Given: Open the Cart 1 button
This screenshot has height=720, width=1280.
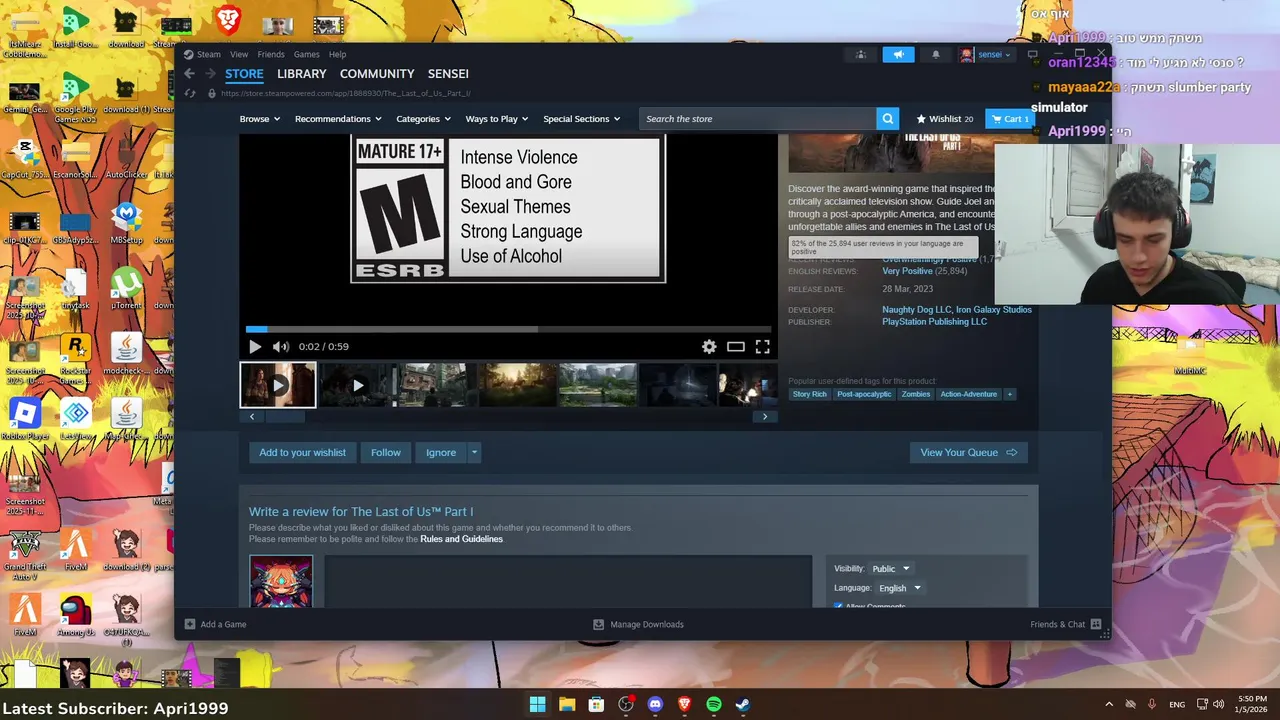Looking at the screenshot, I should [x=1009, y=119].
